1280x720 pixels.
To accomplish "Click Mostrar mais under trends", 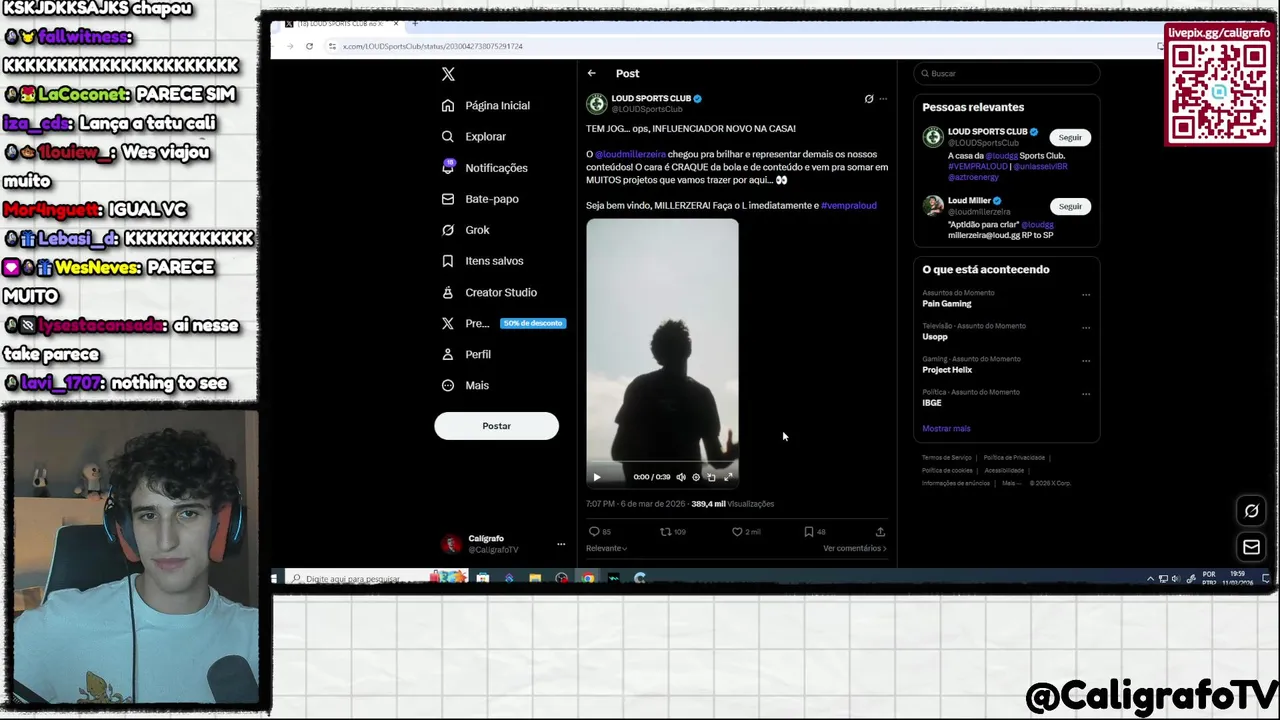I will coord(946,429).
